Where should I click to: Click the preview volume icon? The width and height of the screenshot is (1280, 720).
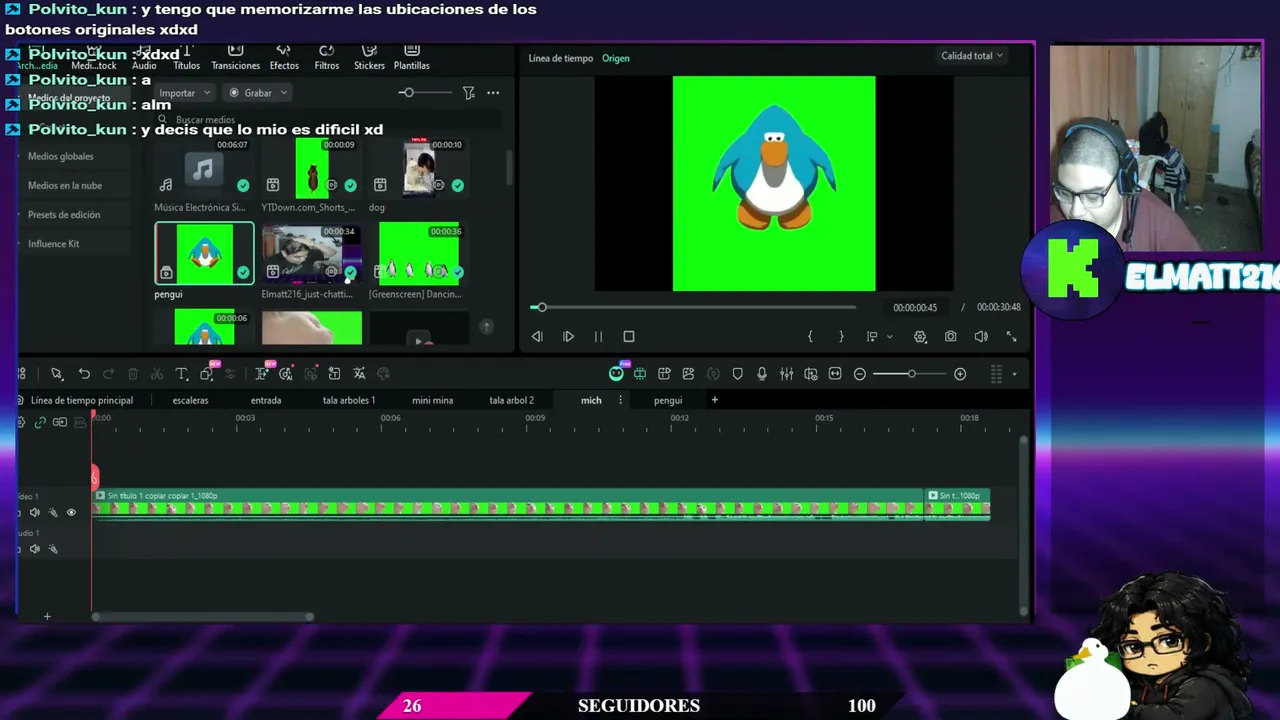click(981, 337)
